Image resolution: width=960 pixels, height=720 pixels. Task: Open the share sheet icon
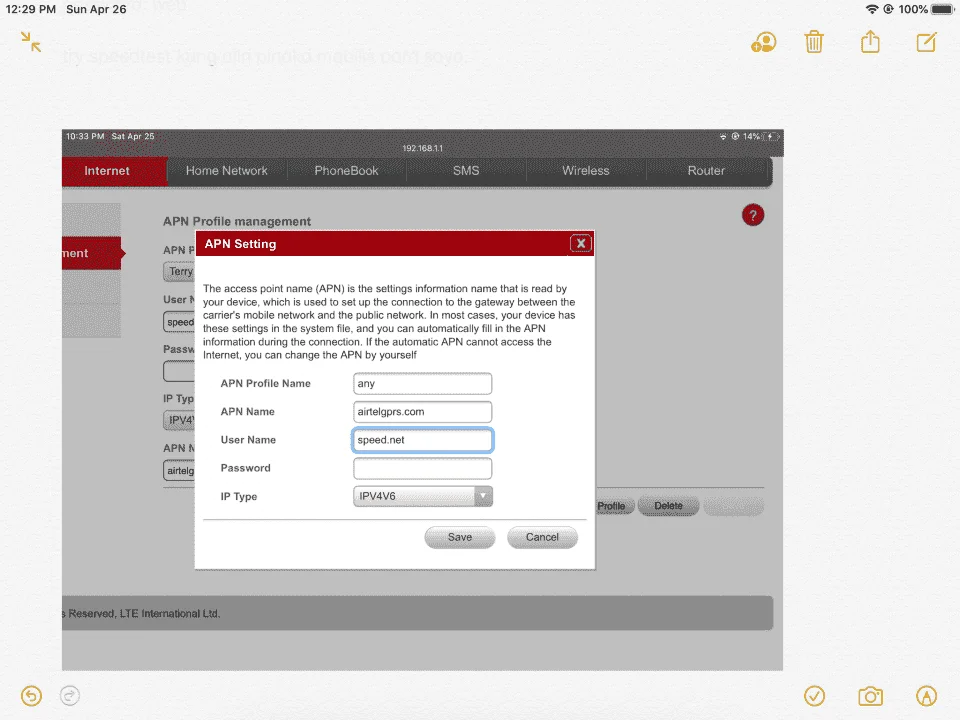click(870, 42)
